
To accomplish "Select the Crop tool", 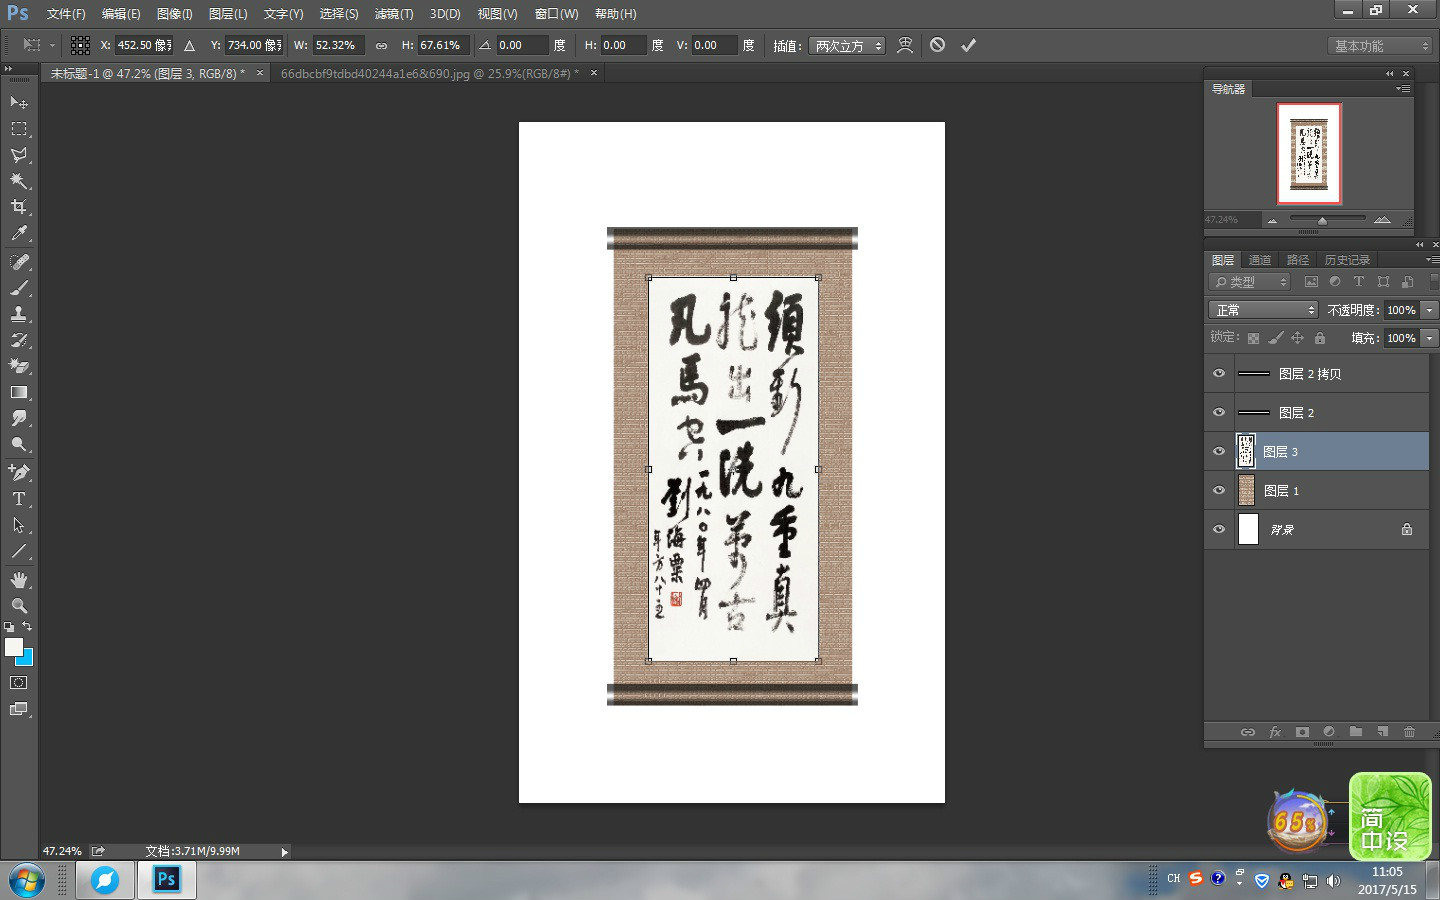I will (x=19, y=207).
